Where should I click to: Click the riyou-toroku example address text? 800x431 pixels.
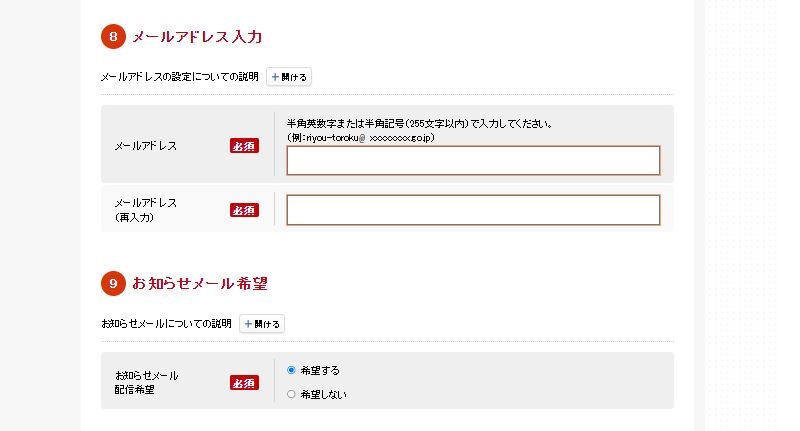pyautogui.click(x=359, y=137)
